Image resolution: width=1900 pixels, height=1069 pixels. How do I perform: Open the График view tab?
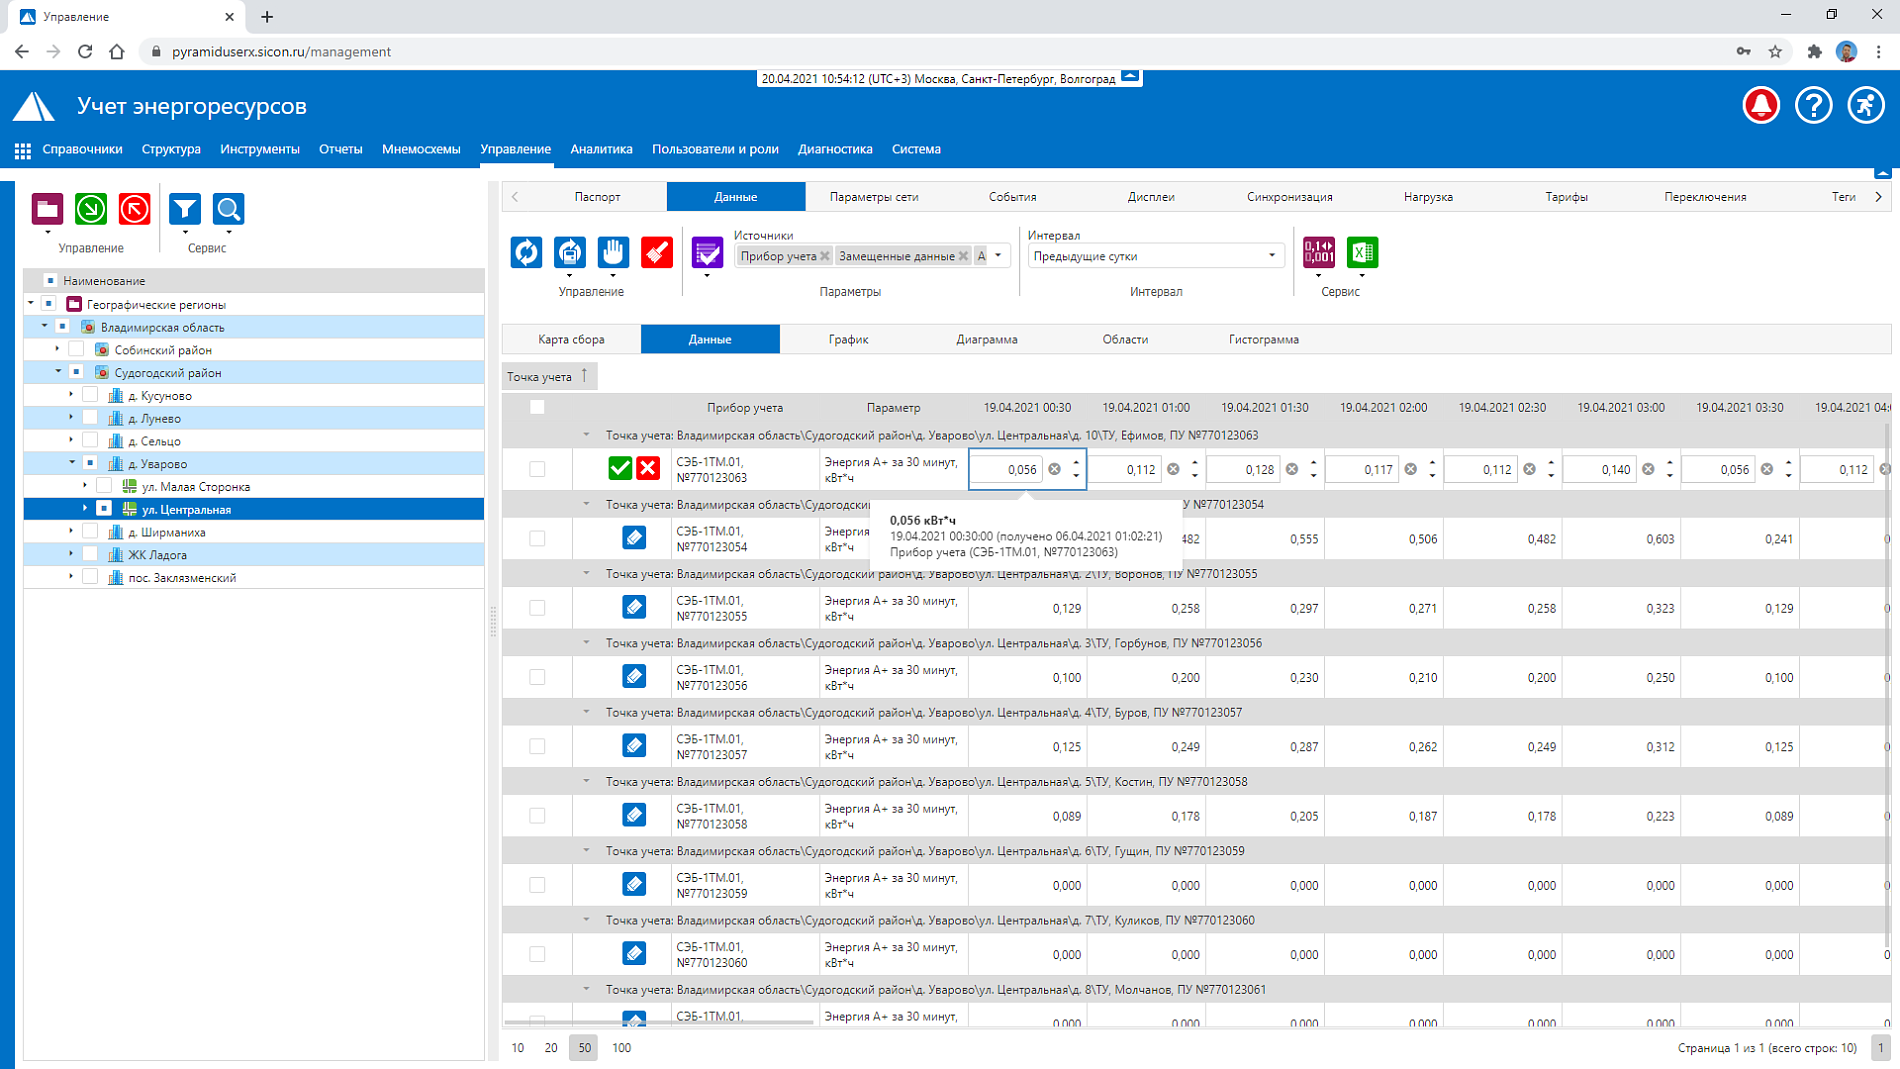(848, 339)
